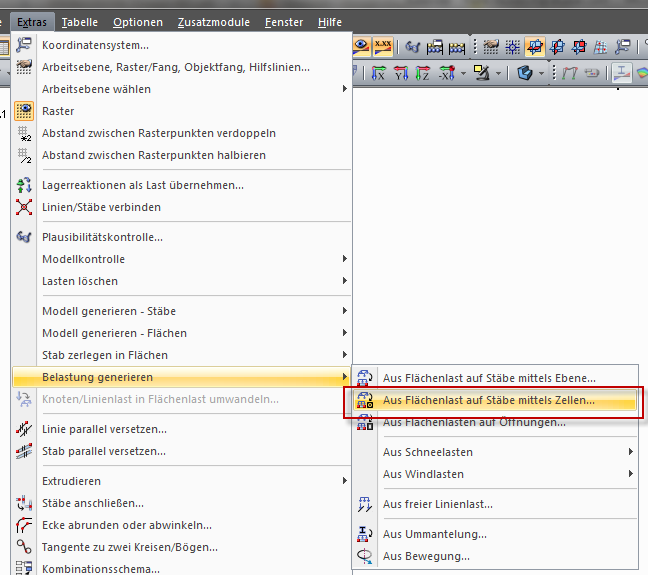Image resolution: width=648 pixels, height=575 pixels.
Task: Close the open Extras menu
Action: [32, 22]
